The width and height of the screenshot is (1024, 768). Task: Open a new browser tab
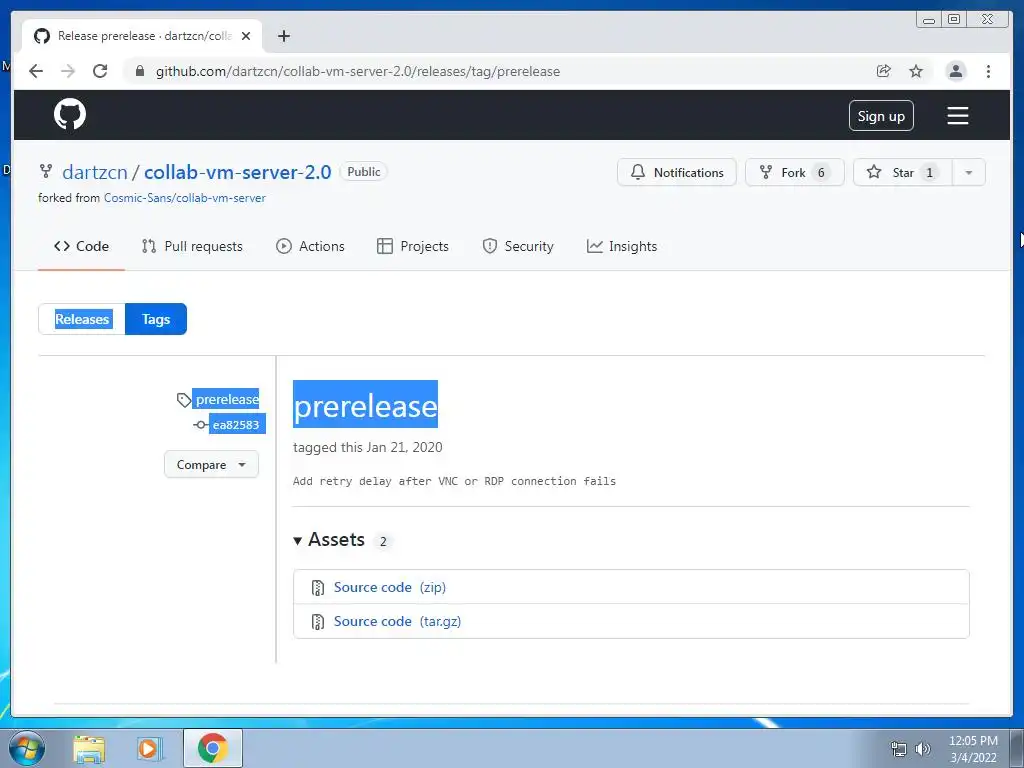click(x=283, y=36)
